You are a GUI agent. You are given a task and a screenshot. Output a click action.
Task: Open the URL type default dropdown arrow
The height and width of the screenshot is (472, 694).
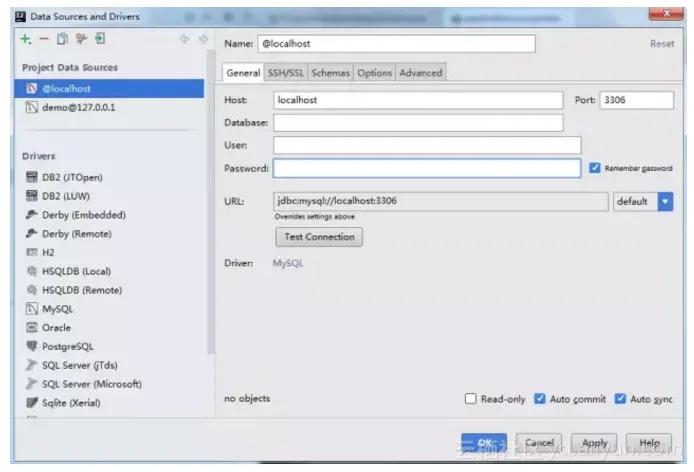tap(665, 201)
